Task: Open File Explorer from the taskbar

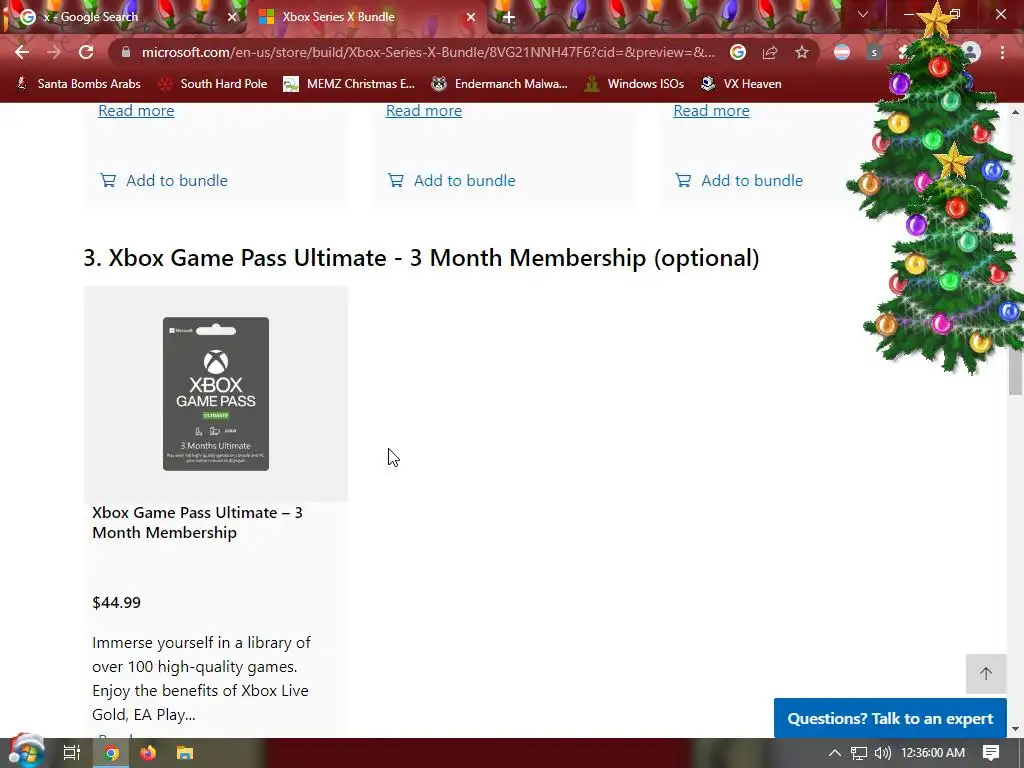Action: pos(185,753)
